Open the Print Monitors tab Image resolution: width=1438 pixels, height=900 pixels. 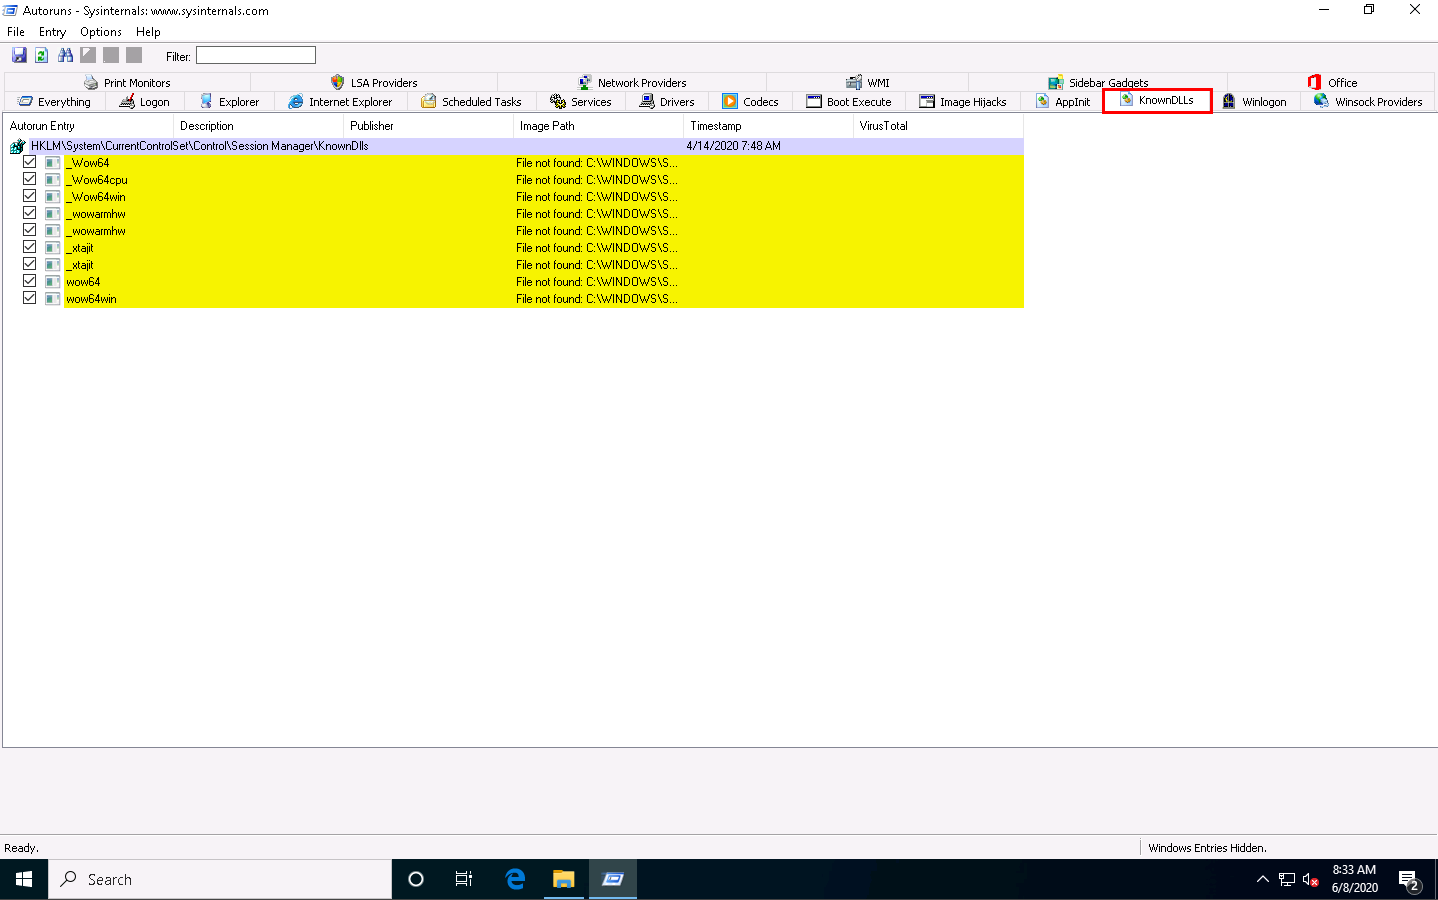click(x=127, y=83)
